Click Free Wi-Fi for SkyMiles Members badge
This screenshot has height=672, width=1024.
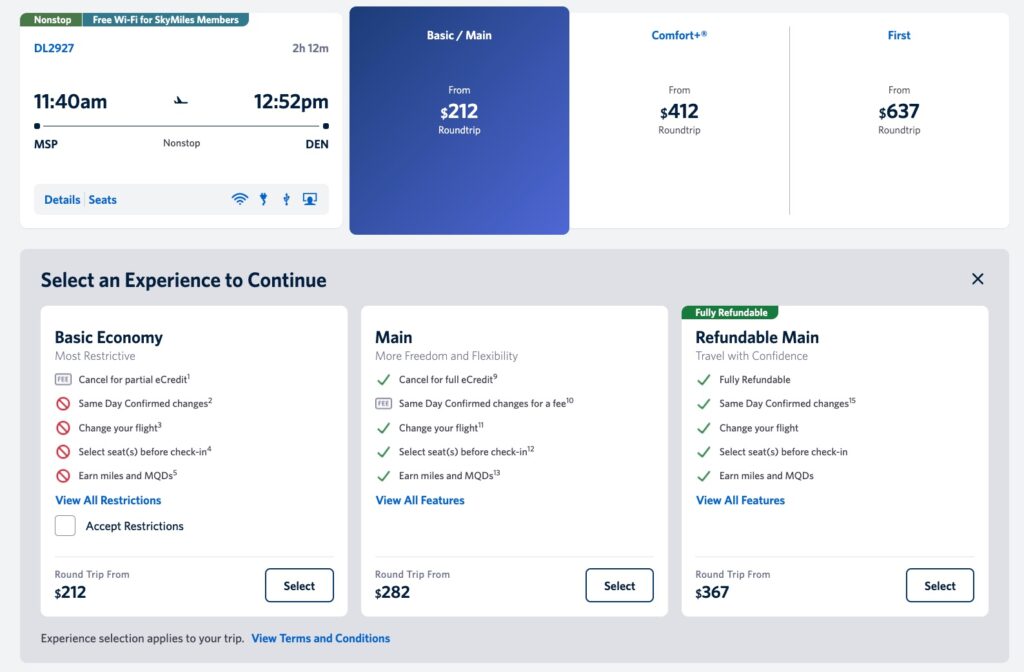click(166, 20)
